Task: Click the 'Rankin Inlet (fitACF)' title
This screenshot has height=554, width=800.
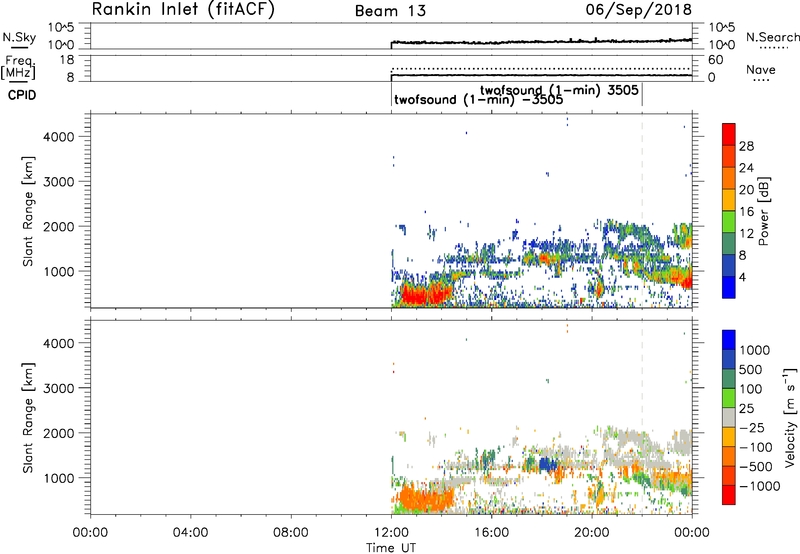Action: coord(183,9)
